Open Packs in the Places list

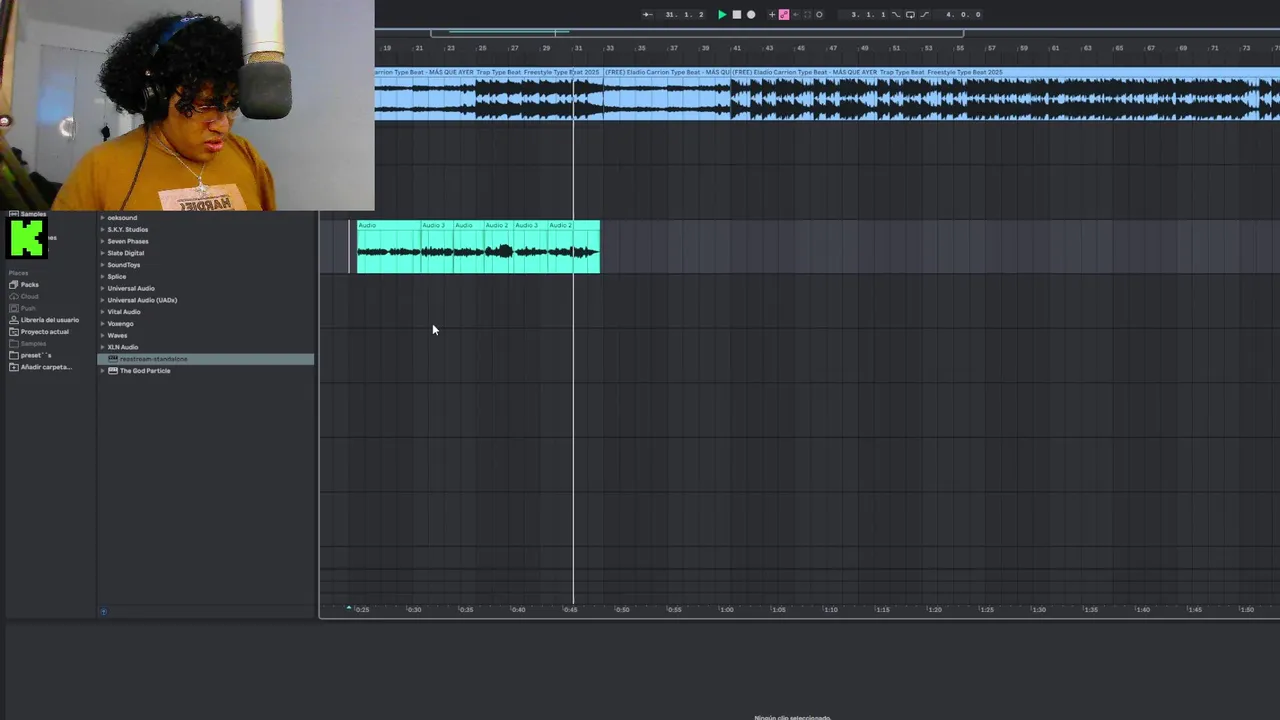29,285
